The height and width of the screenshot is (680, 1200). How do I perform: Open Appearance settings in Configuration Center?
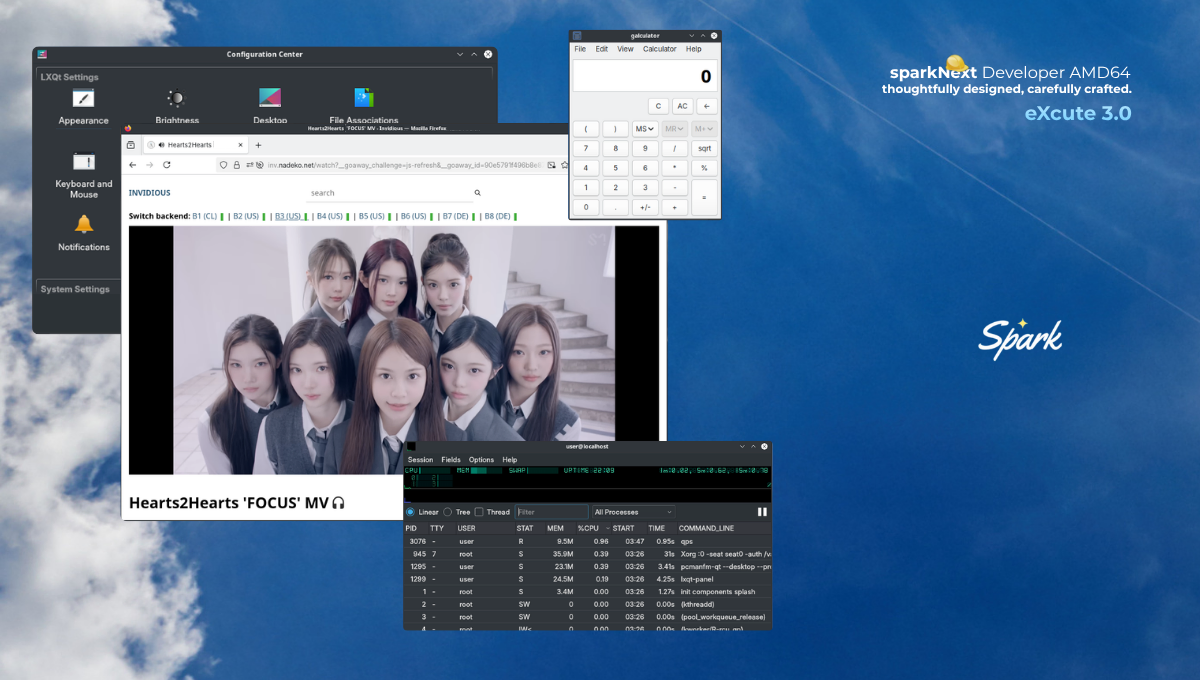83,108
